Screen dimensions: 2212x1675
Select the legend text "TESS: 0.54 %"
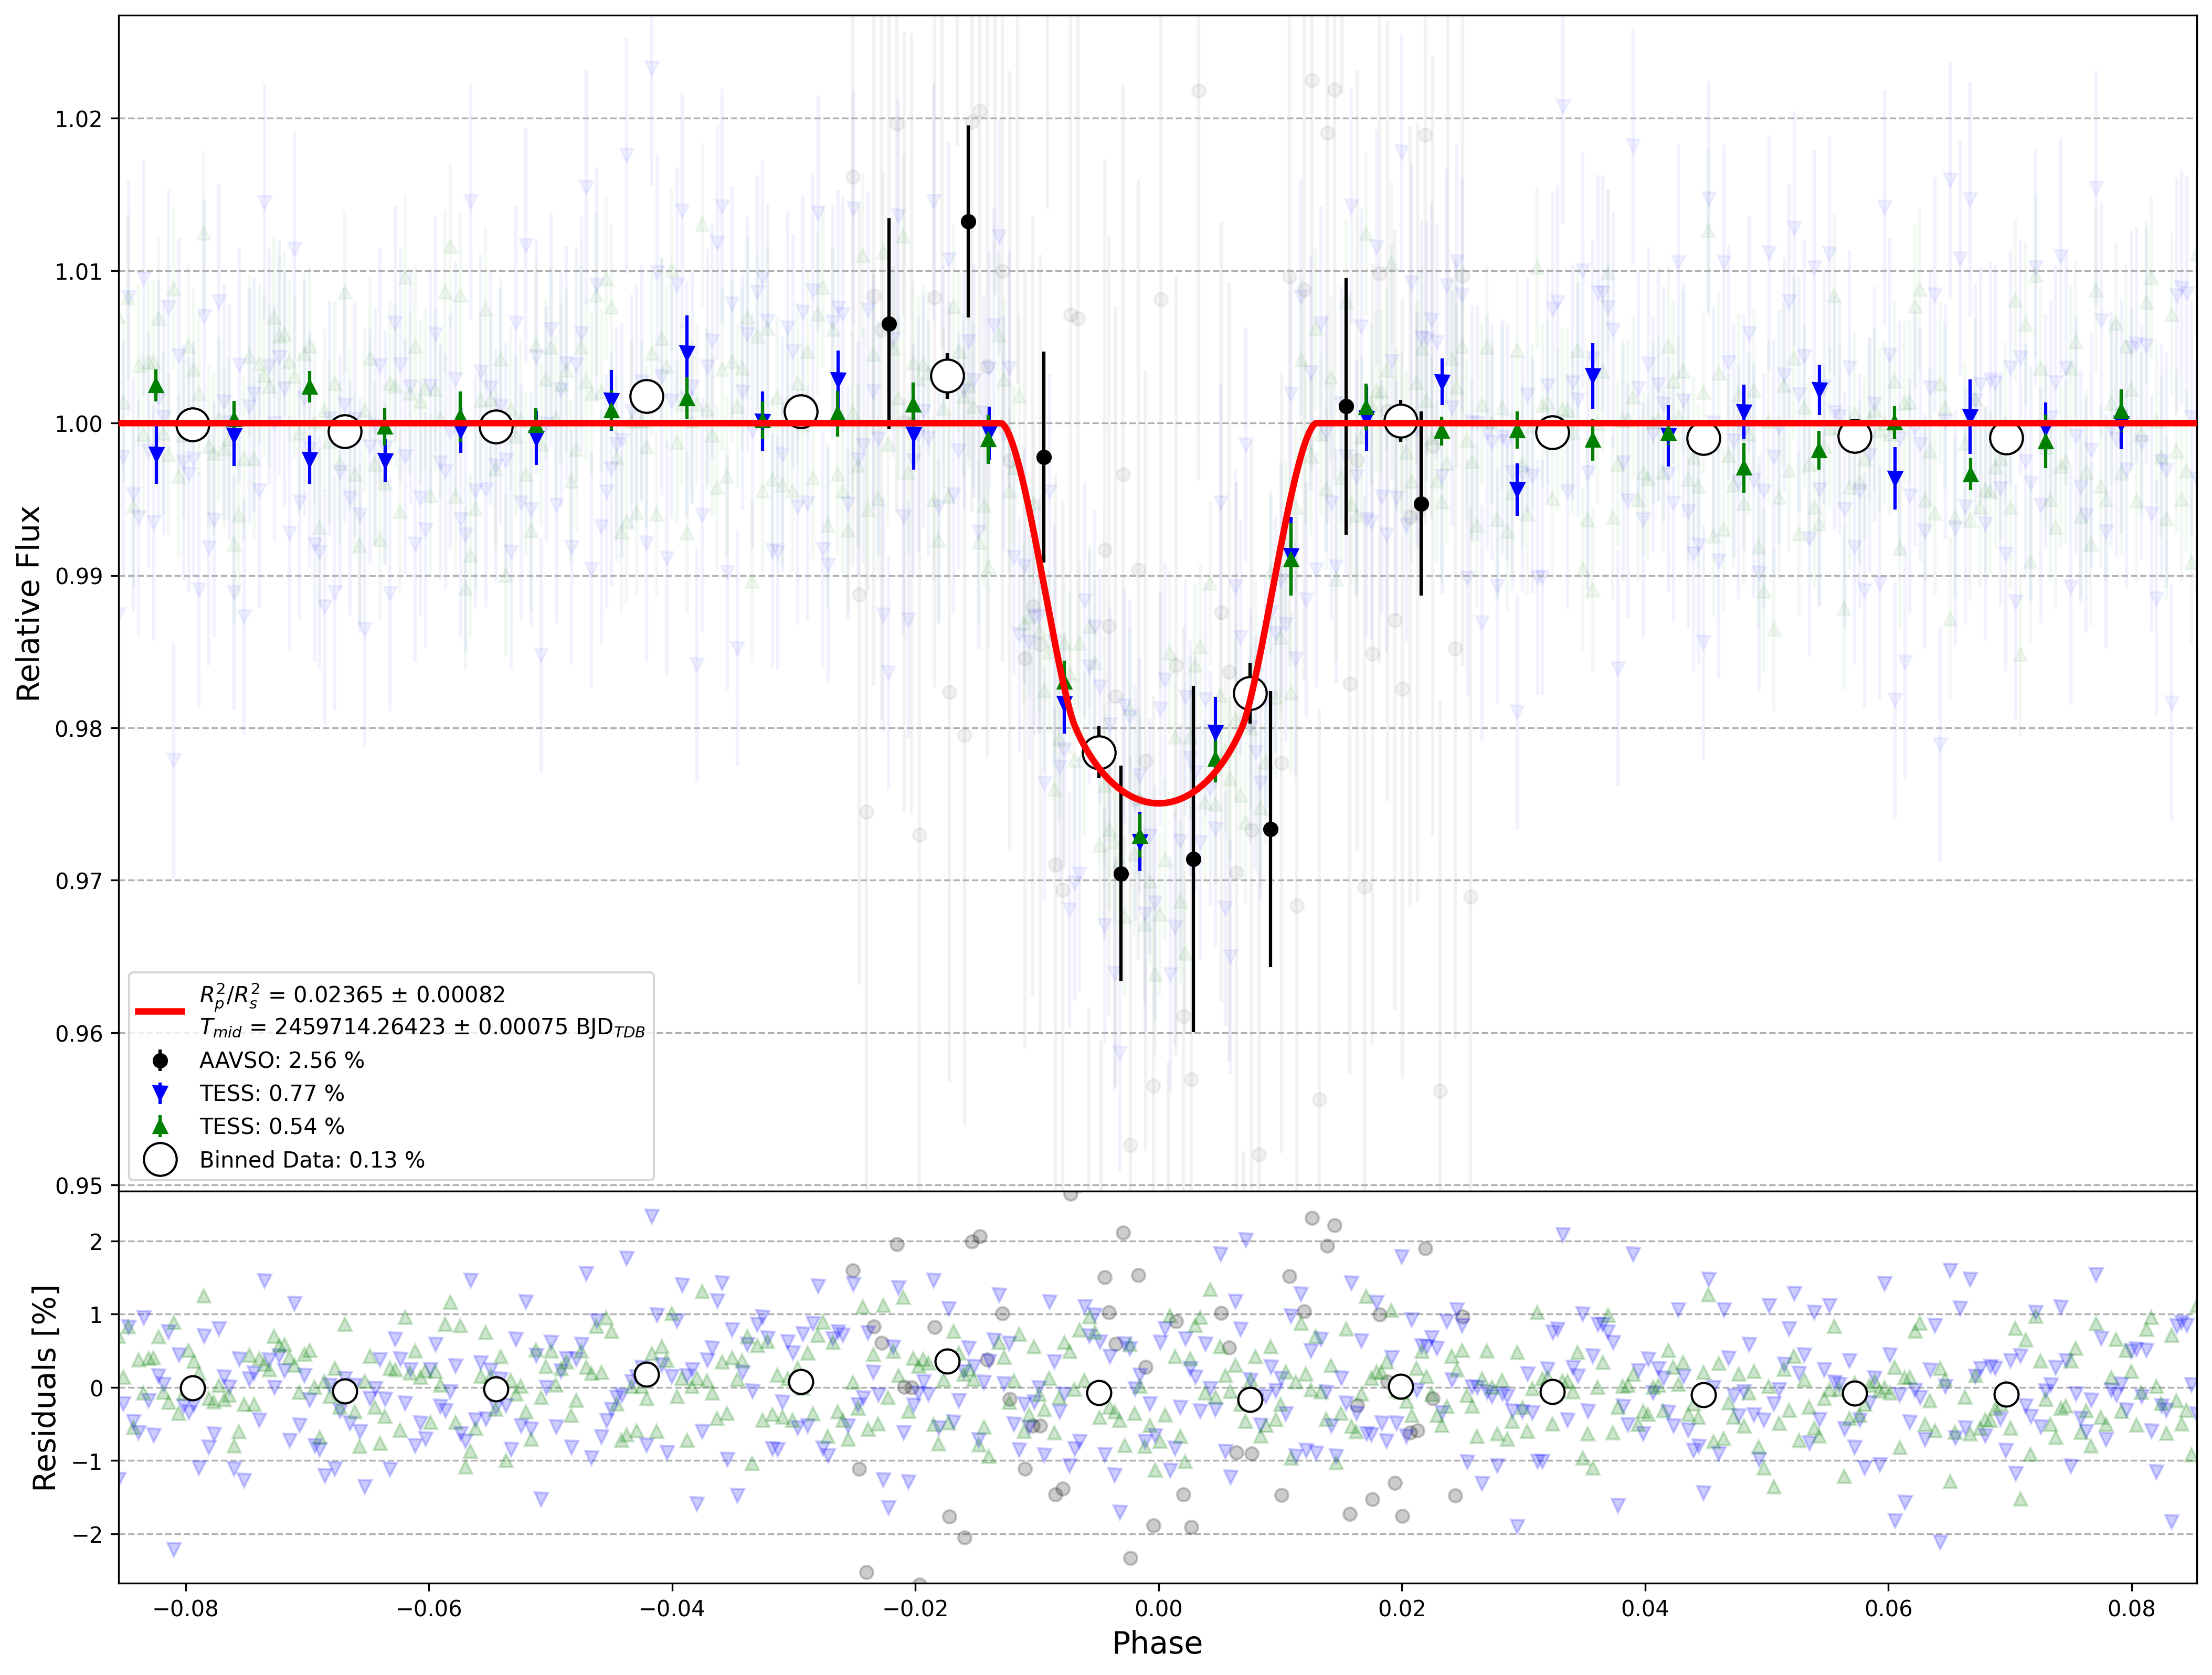point(272,1126)
